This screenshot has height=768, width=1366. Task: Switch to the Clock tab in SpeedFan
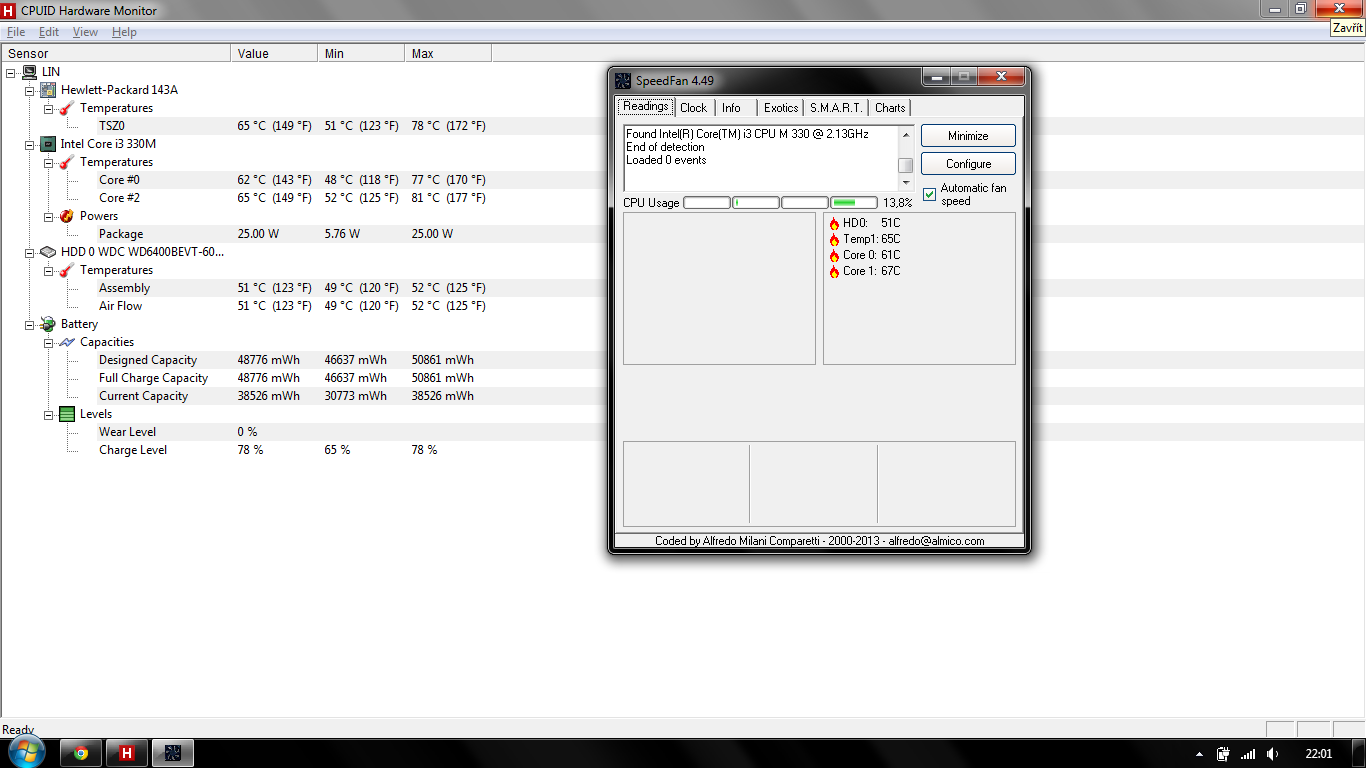(x=693, y=108)
